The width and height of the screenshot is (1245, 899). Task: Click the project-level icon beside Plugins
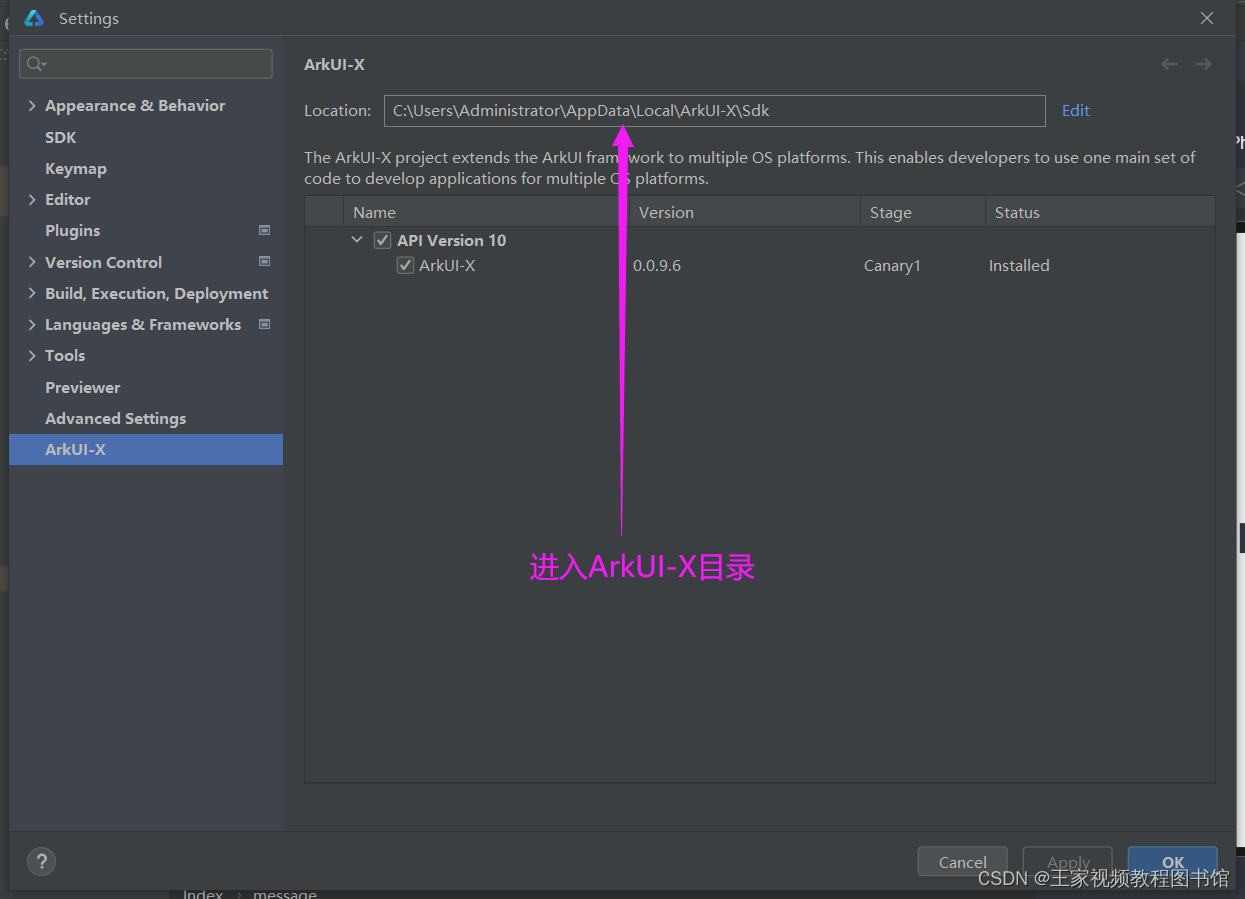[x=265, y=230]
